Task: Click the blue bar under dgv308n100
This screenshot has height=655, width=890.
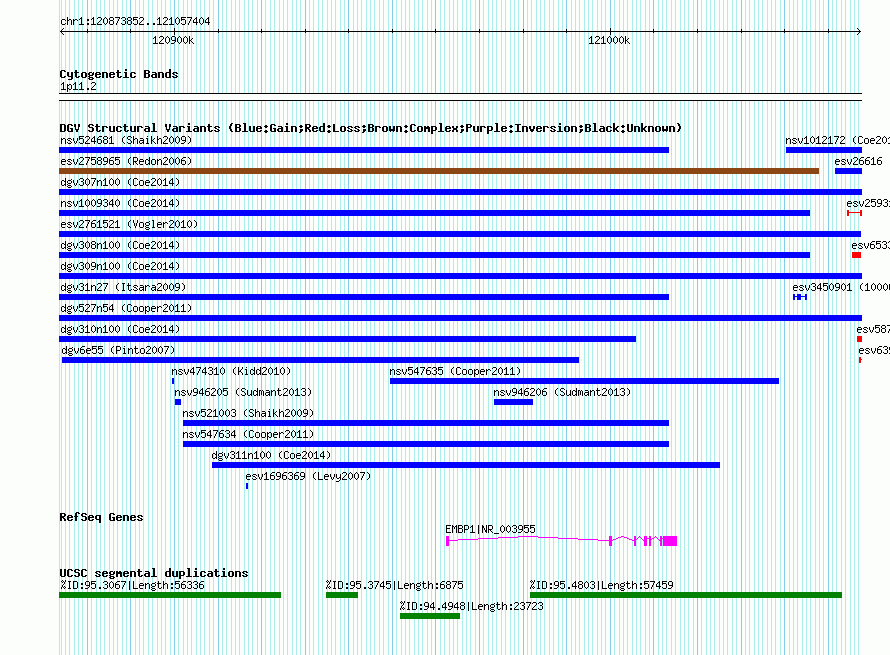Action: tap(434, 255)
